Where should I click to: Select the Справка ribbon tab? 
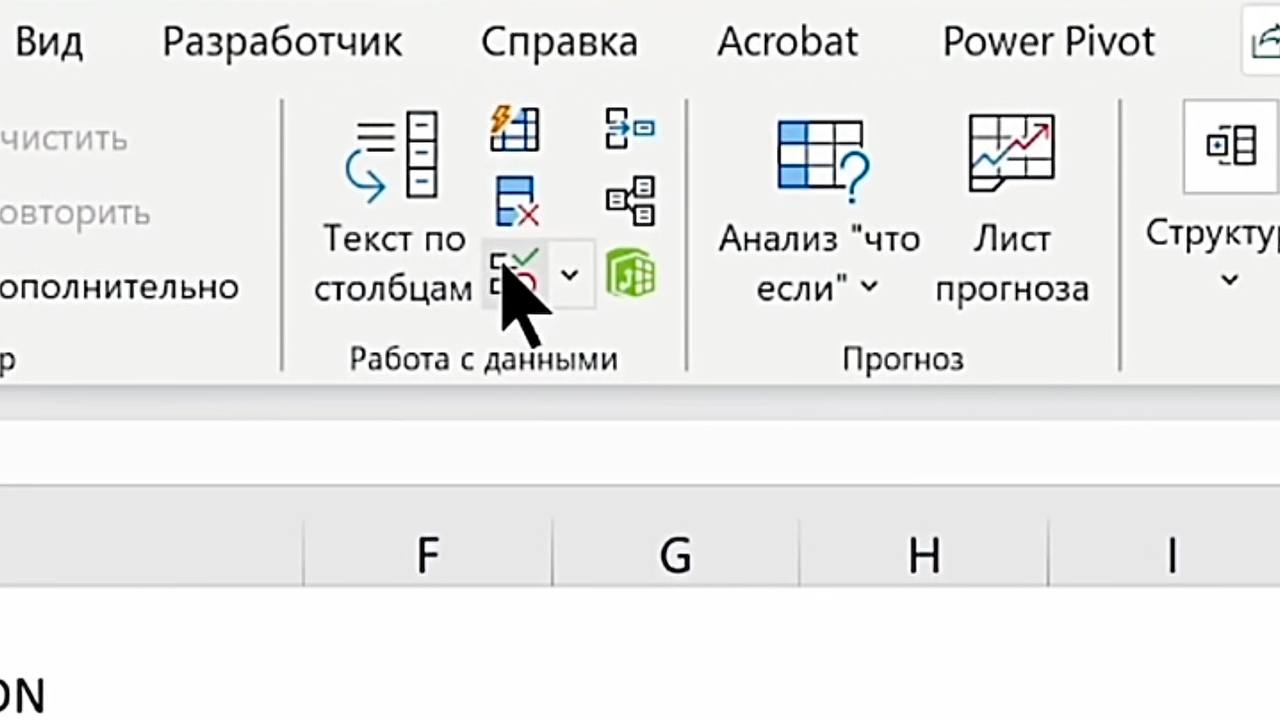pos(559,42)
